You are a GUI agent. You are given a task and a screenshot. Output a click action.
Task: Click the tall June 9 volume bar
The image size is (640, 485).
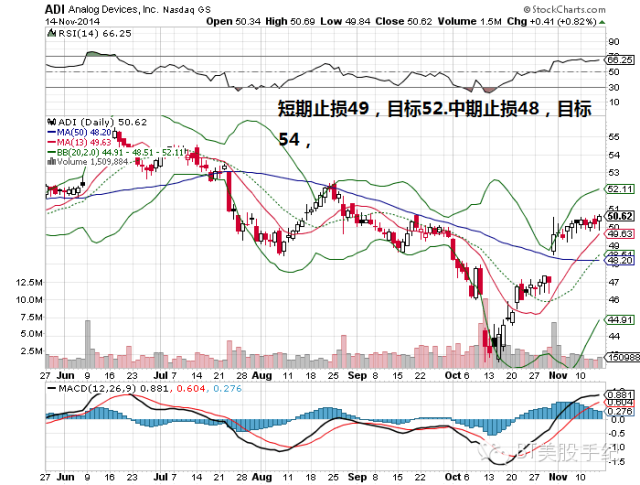pos(87,344)
